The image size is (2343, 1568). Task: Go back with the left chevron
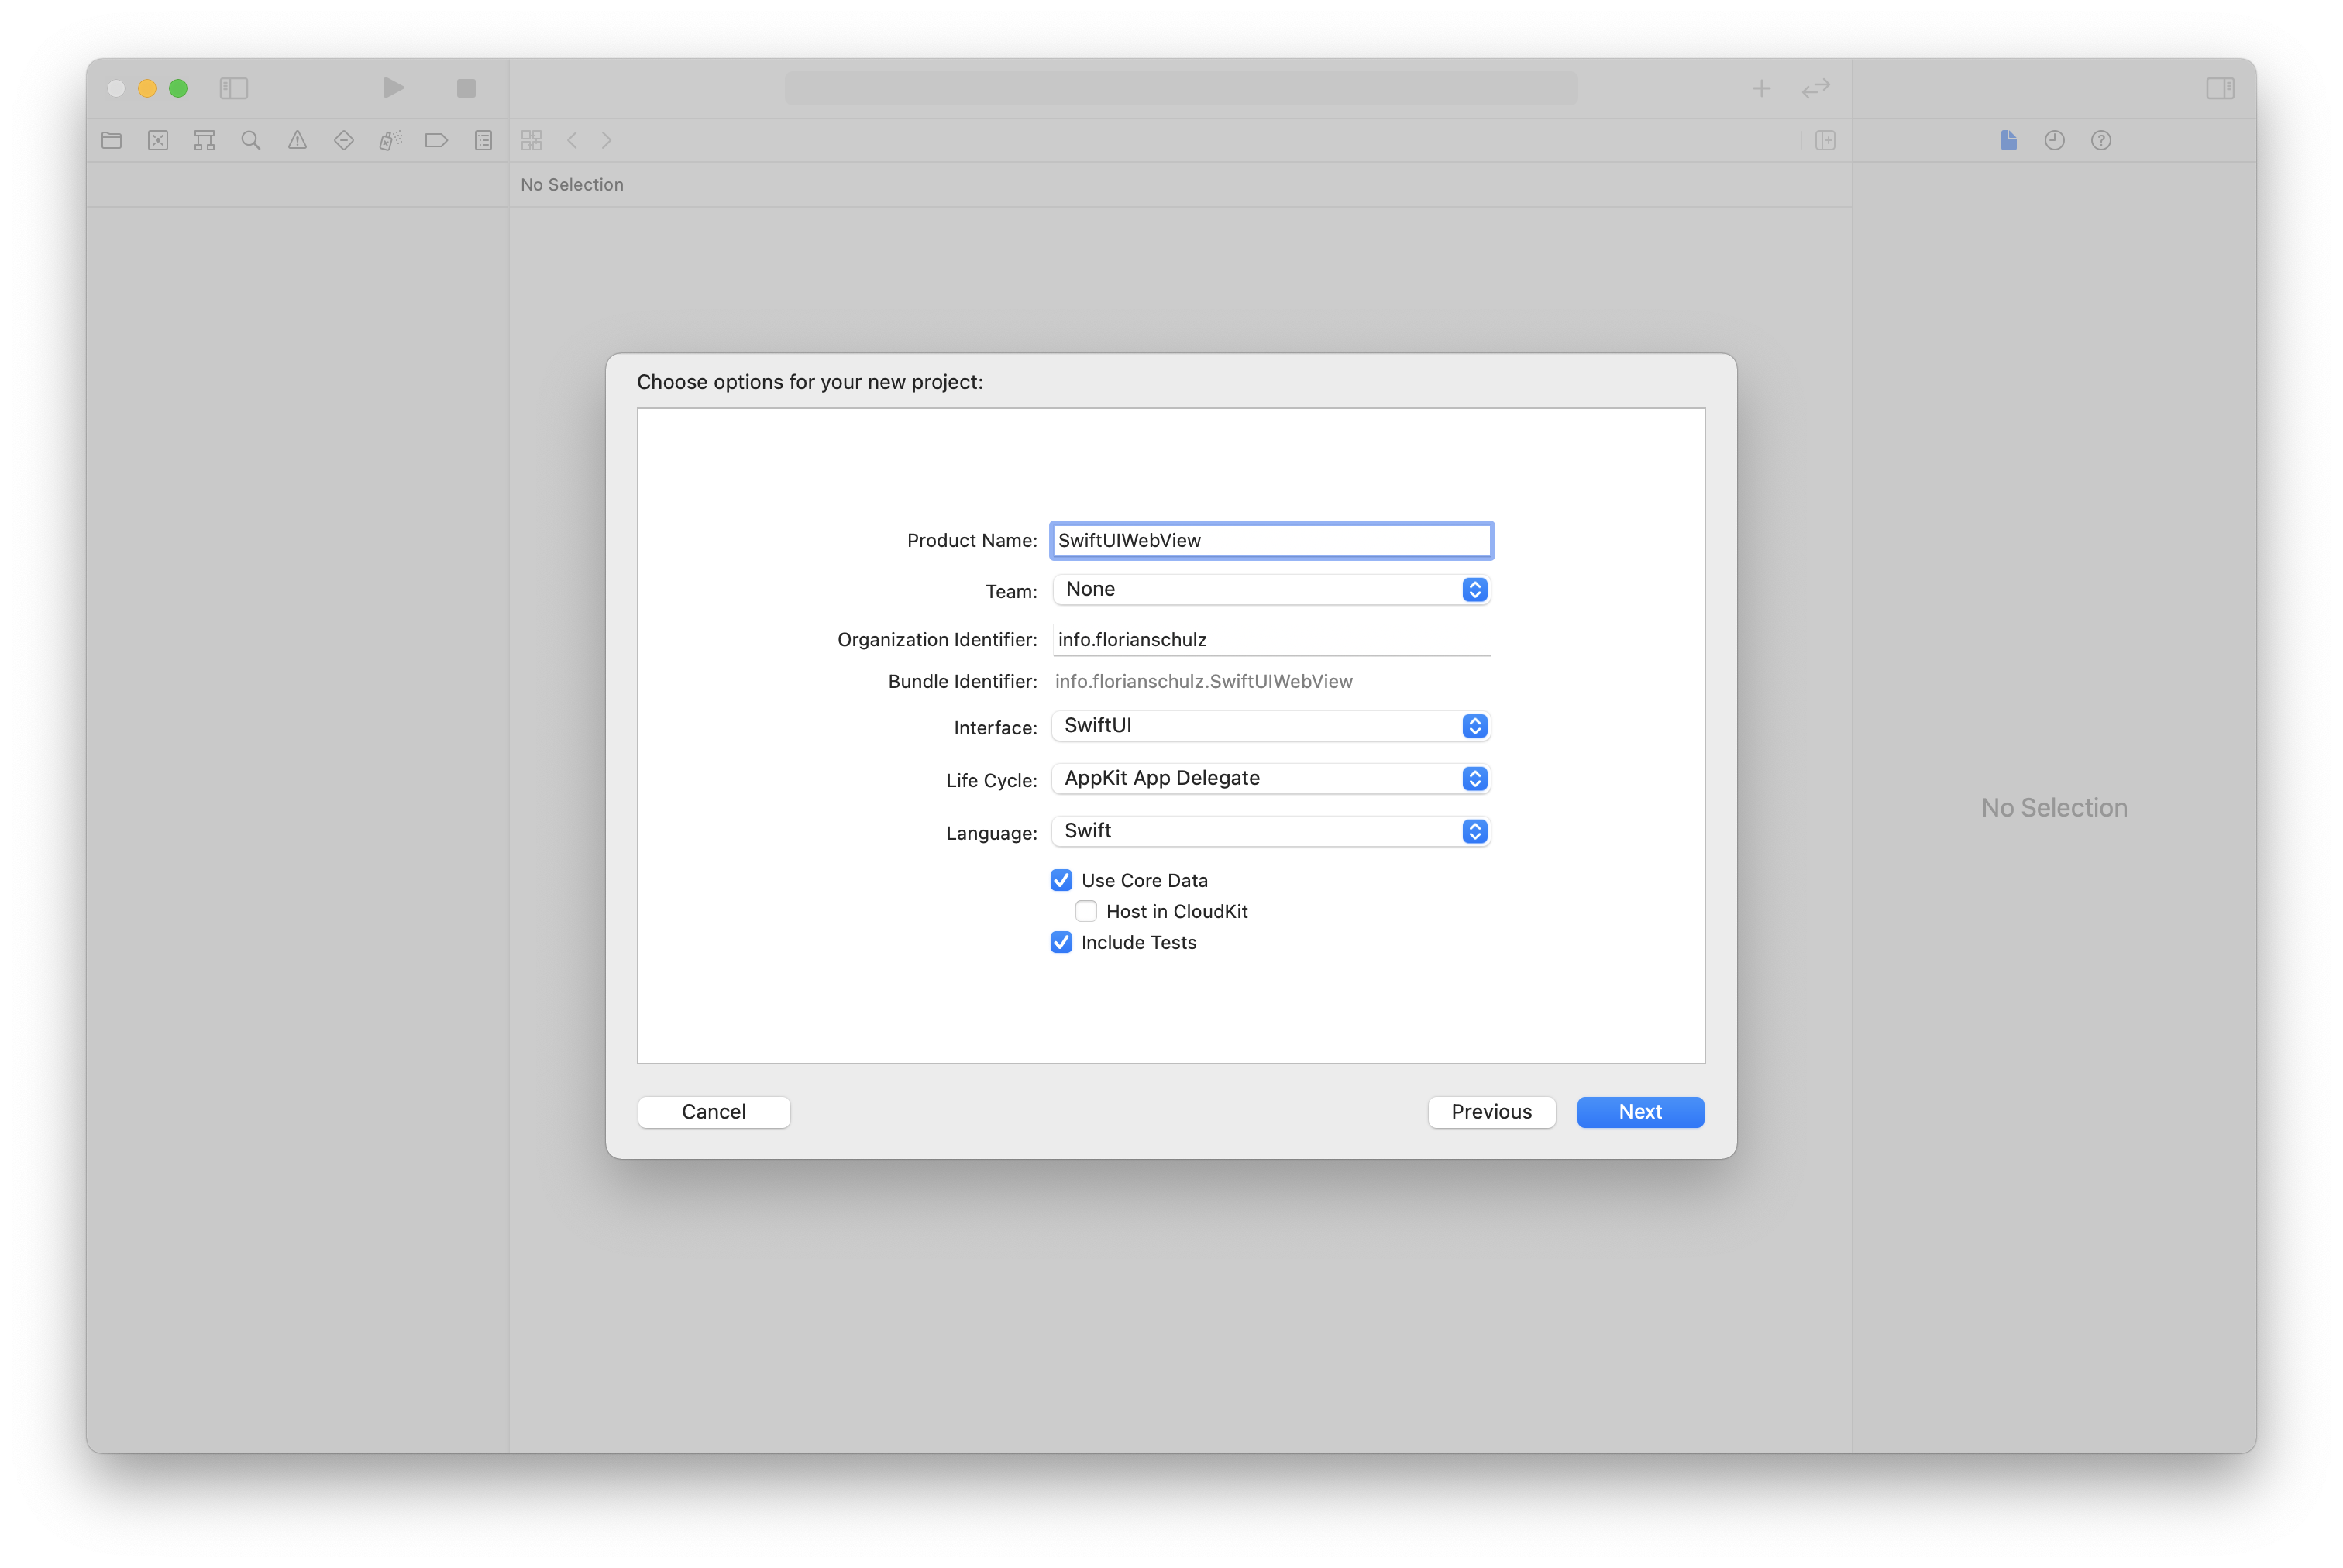(572, 140)
